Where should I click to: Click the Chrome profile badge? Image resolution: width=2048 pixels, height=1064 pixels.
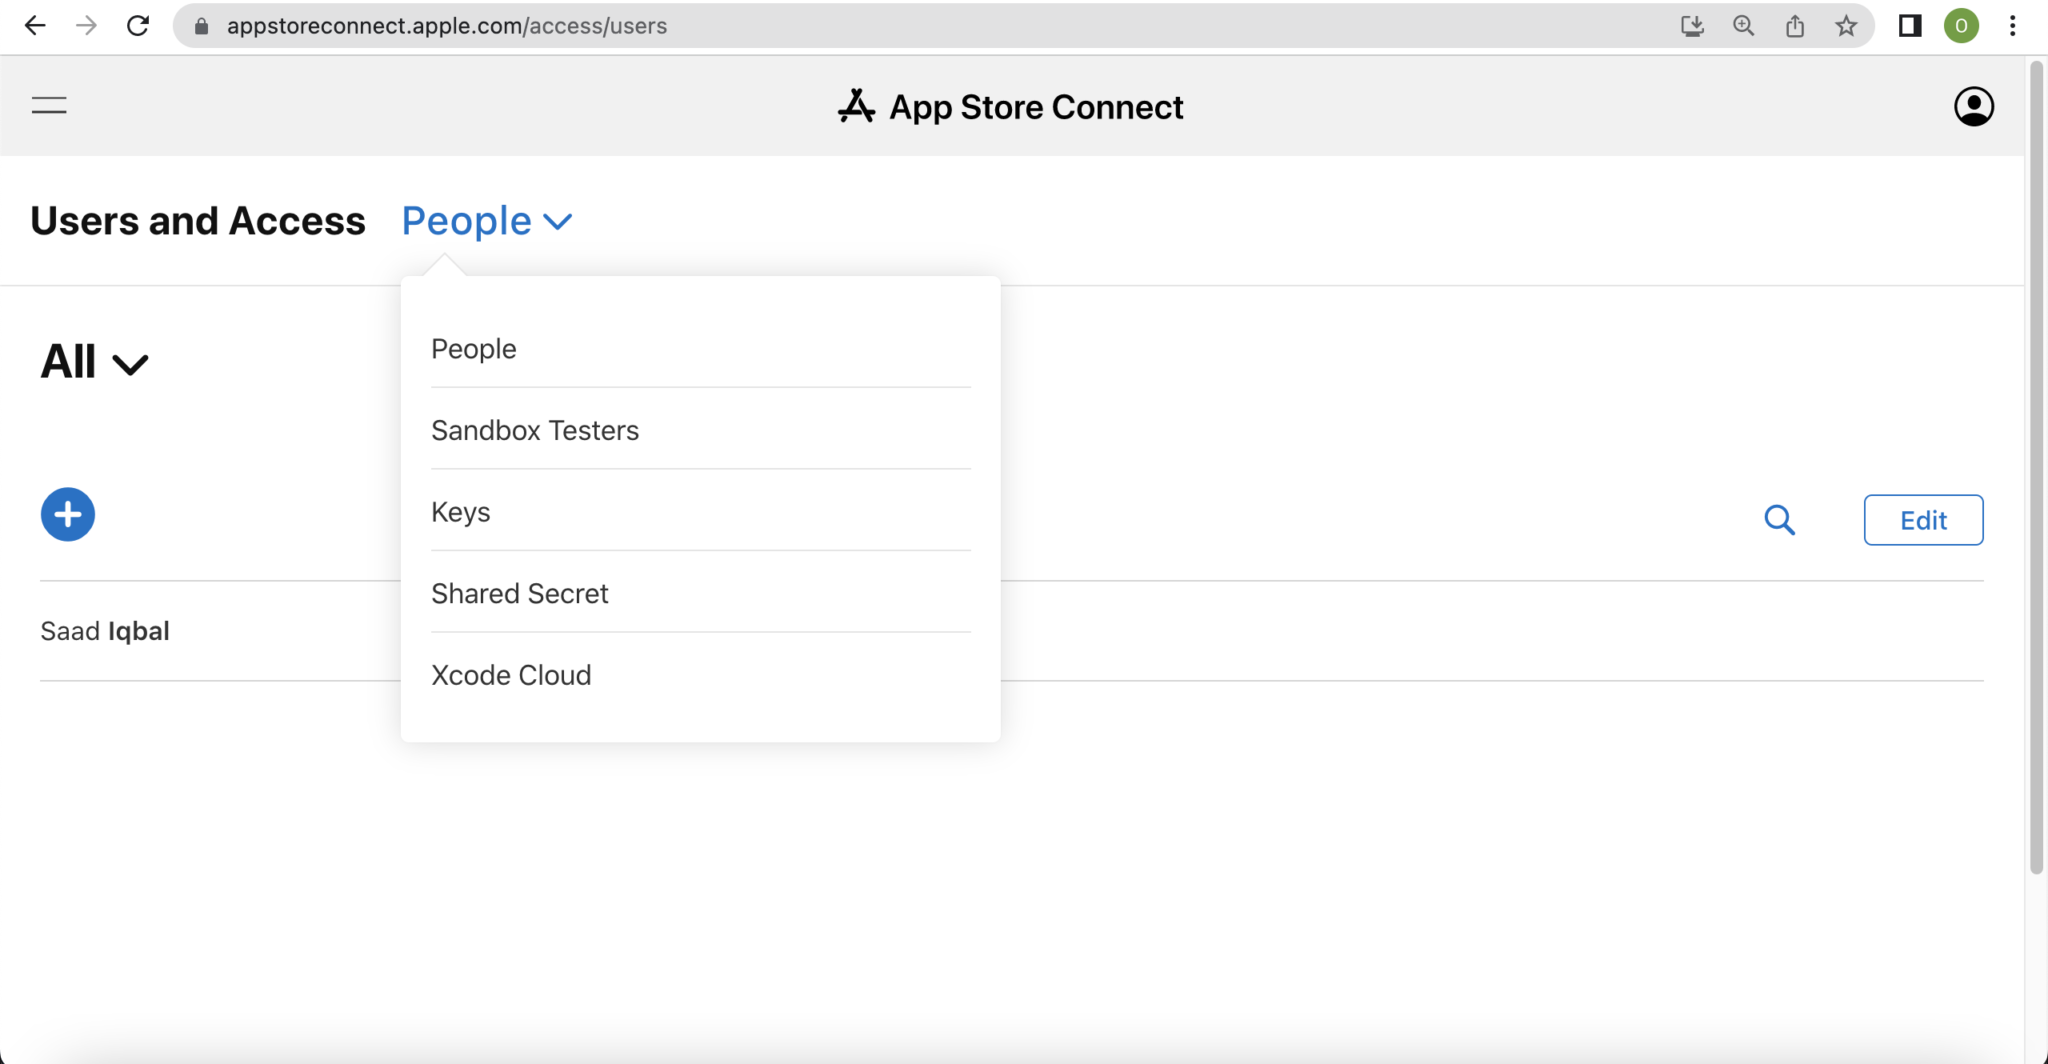[x=1963, y=26]
